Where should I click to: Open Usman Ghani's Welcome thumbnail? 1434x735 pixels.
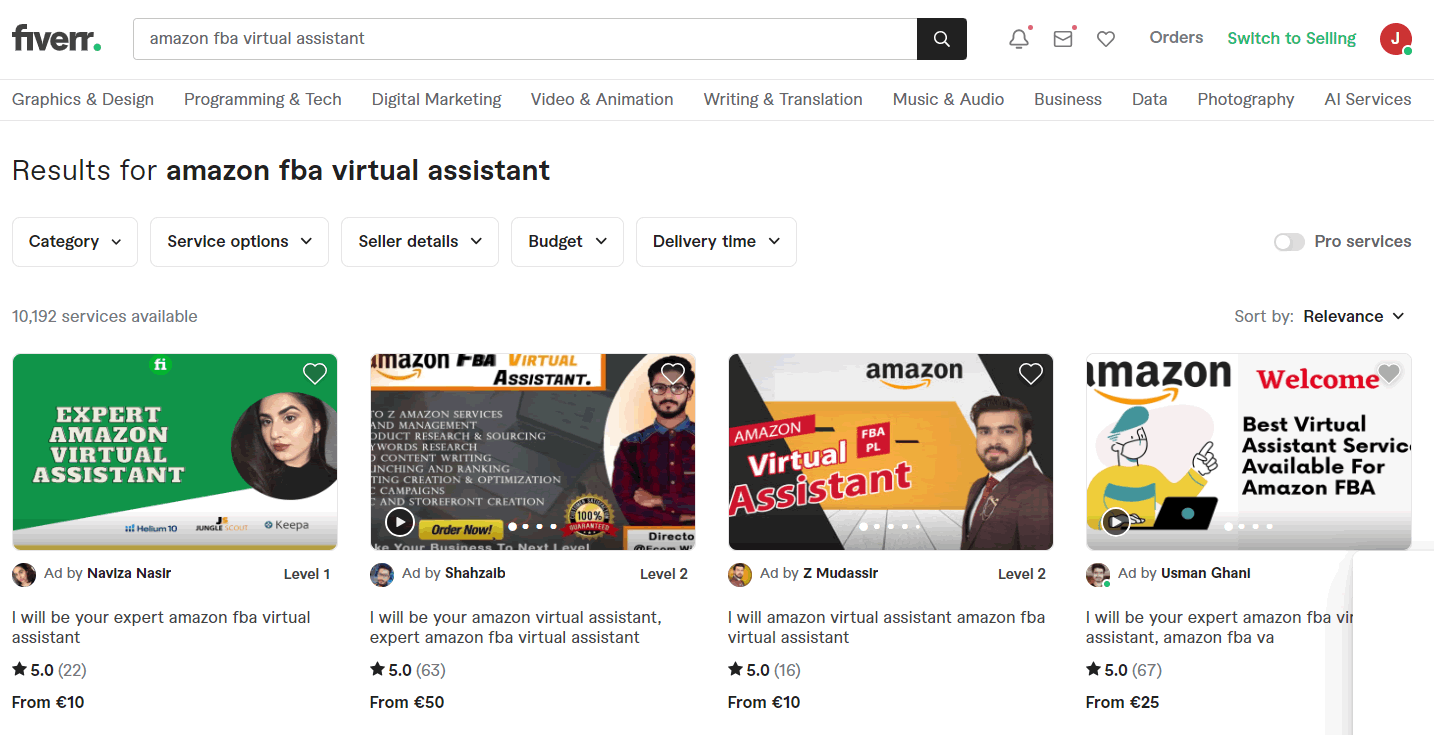tap(1249, 452)
